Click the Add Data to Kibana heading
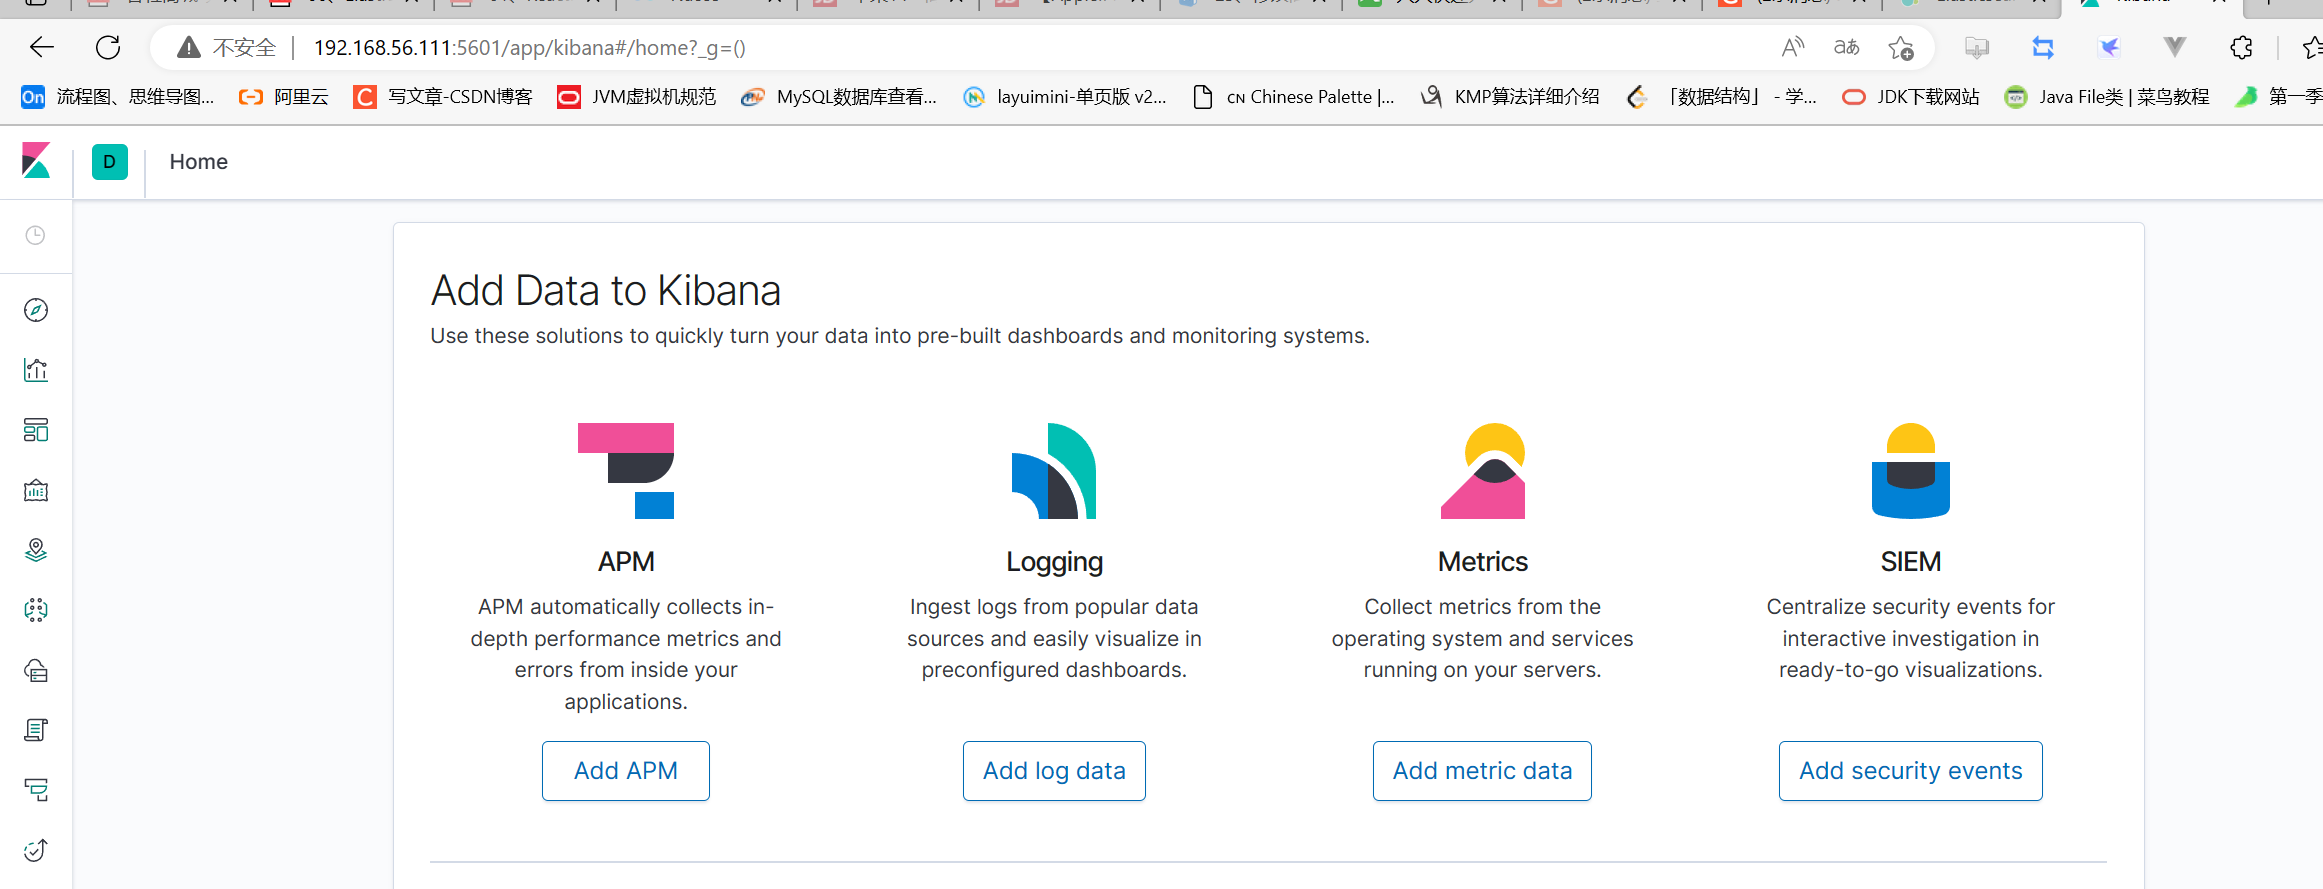The height and width of the screenshot is (889, 2323). [x=606, y=291]
